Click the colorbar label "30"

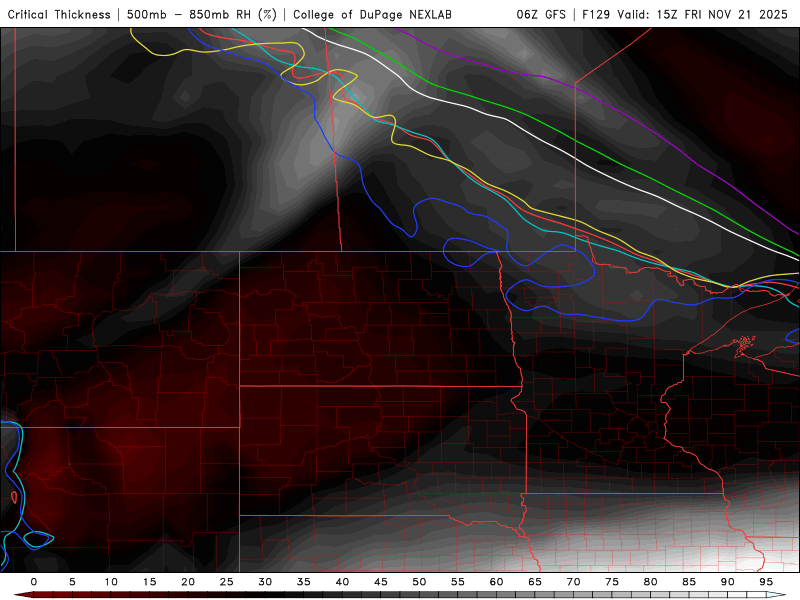(265, 582)
